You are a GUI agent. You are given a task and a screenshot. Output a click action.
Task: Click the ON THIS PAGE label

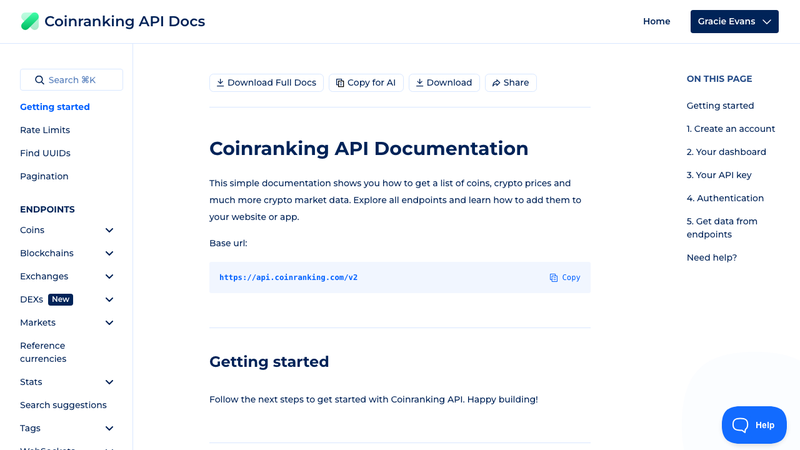pyautogui.click(x=719, y=79)
